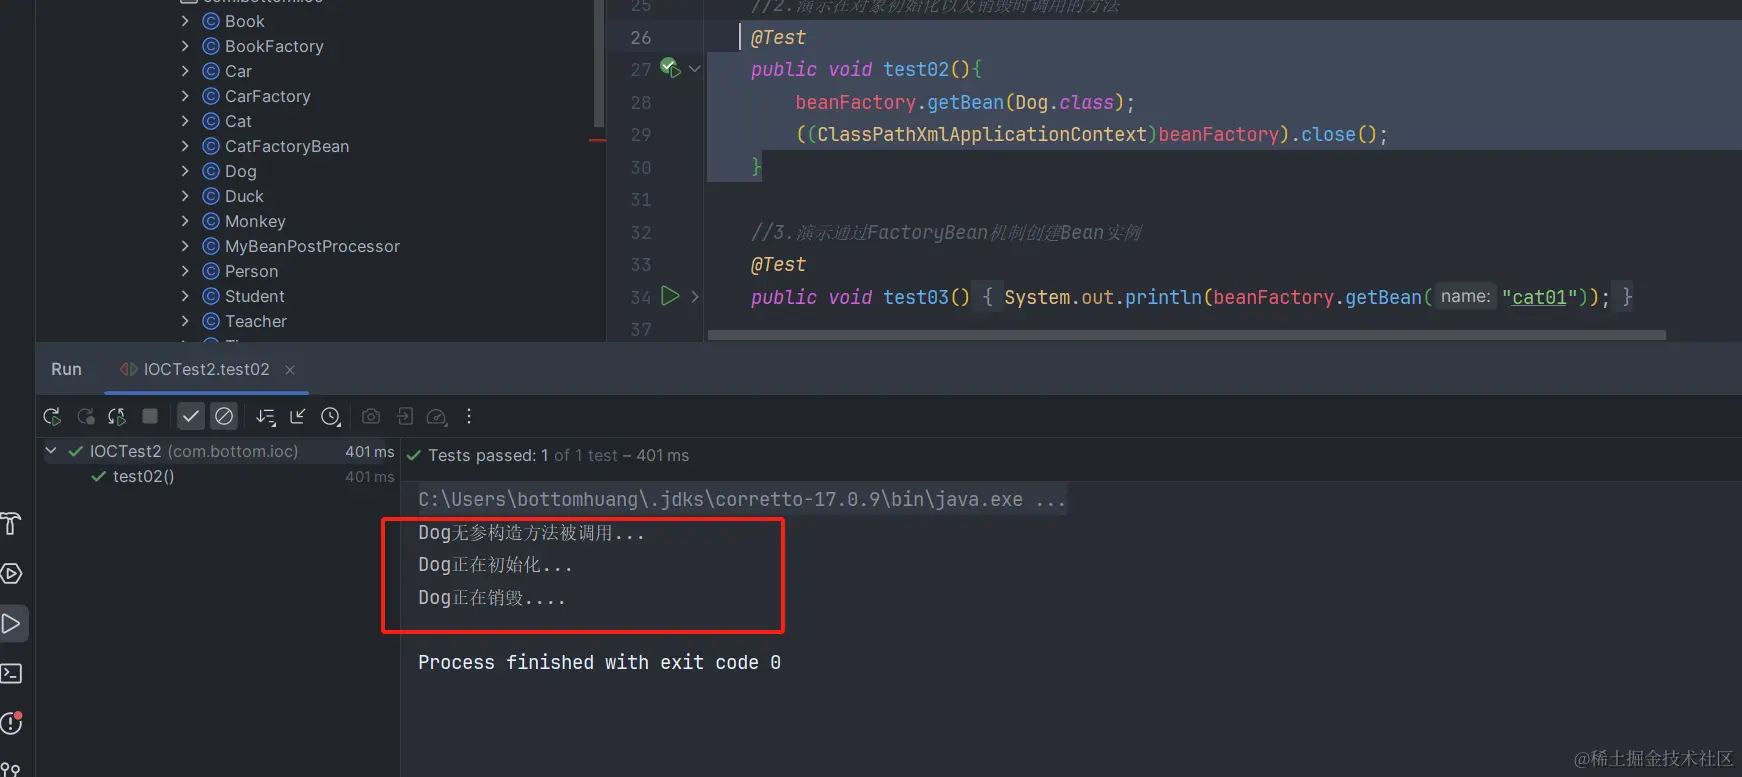Close the IOCTest2.test02 run tab
Screen dimensions: 1742x777
point(290,370)
